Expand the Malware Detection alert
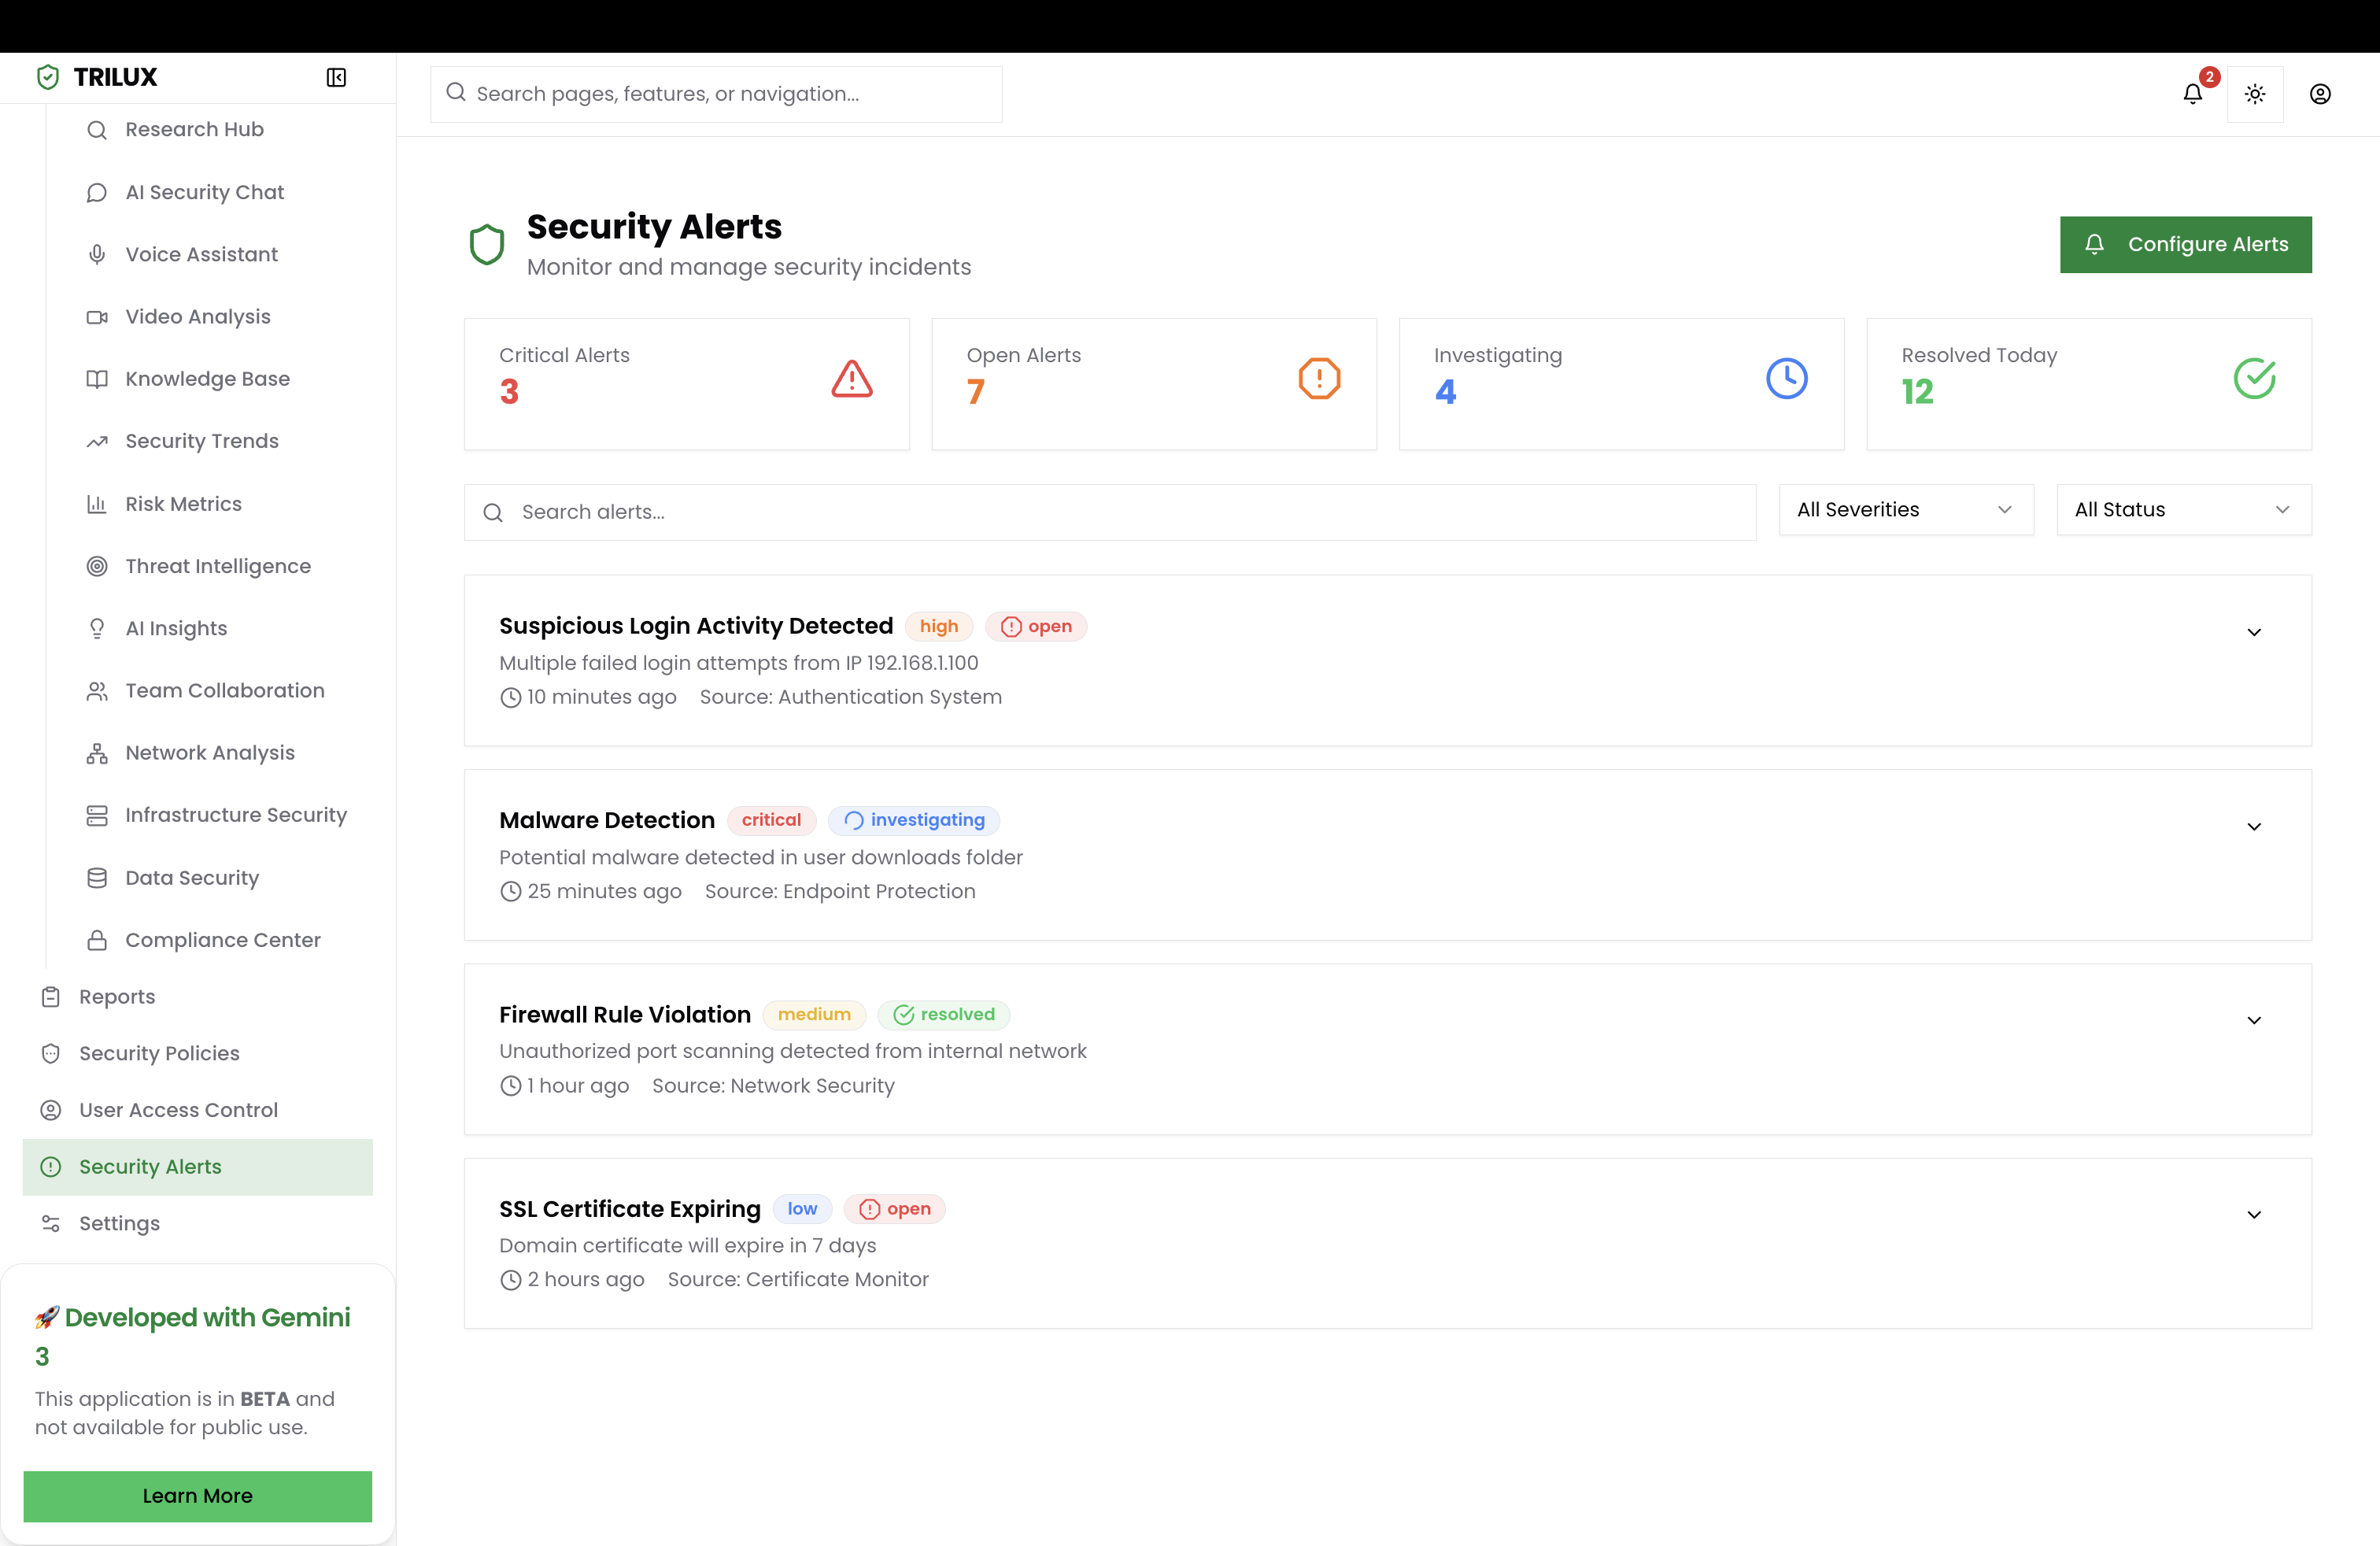The height and width of the screenshot is (1546, 2380). point(2254,827)
